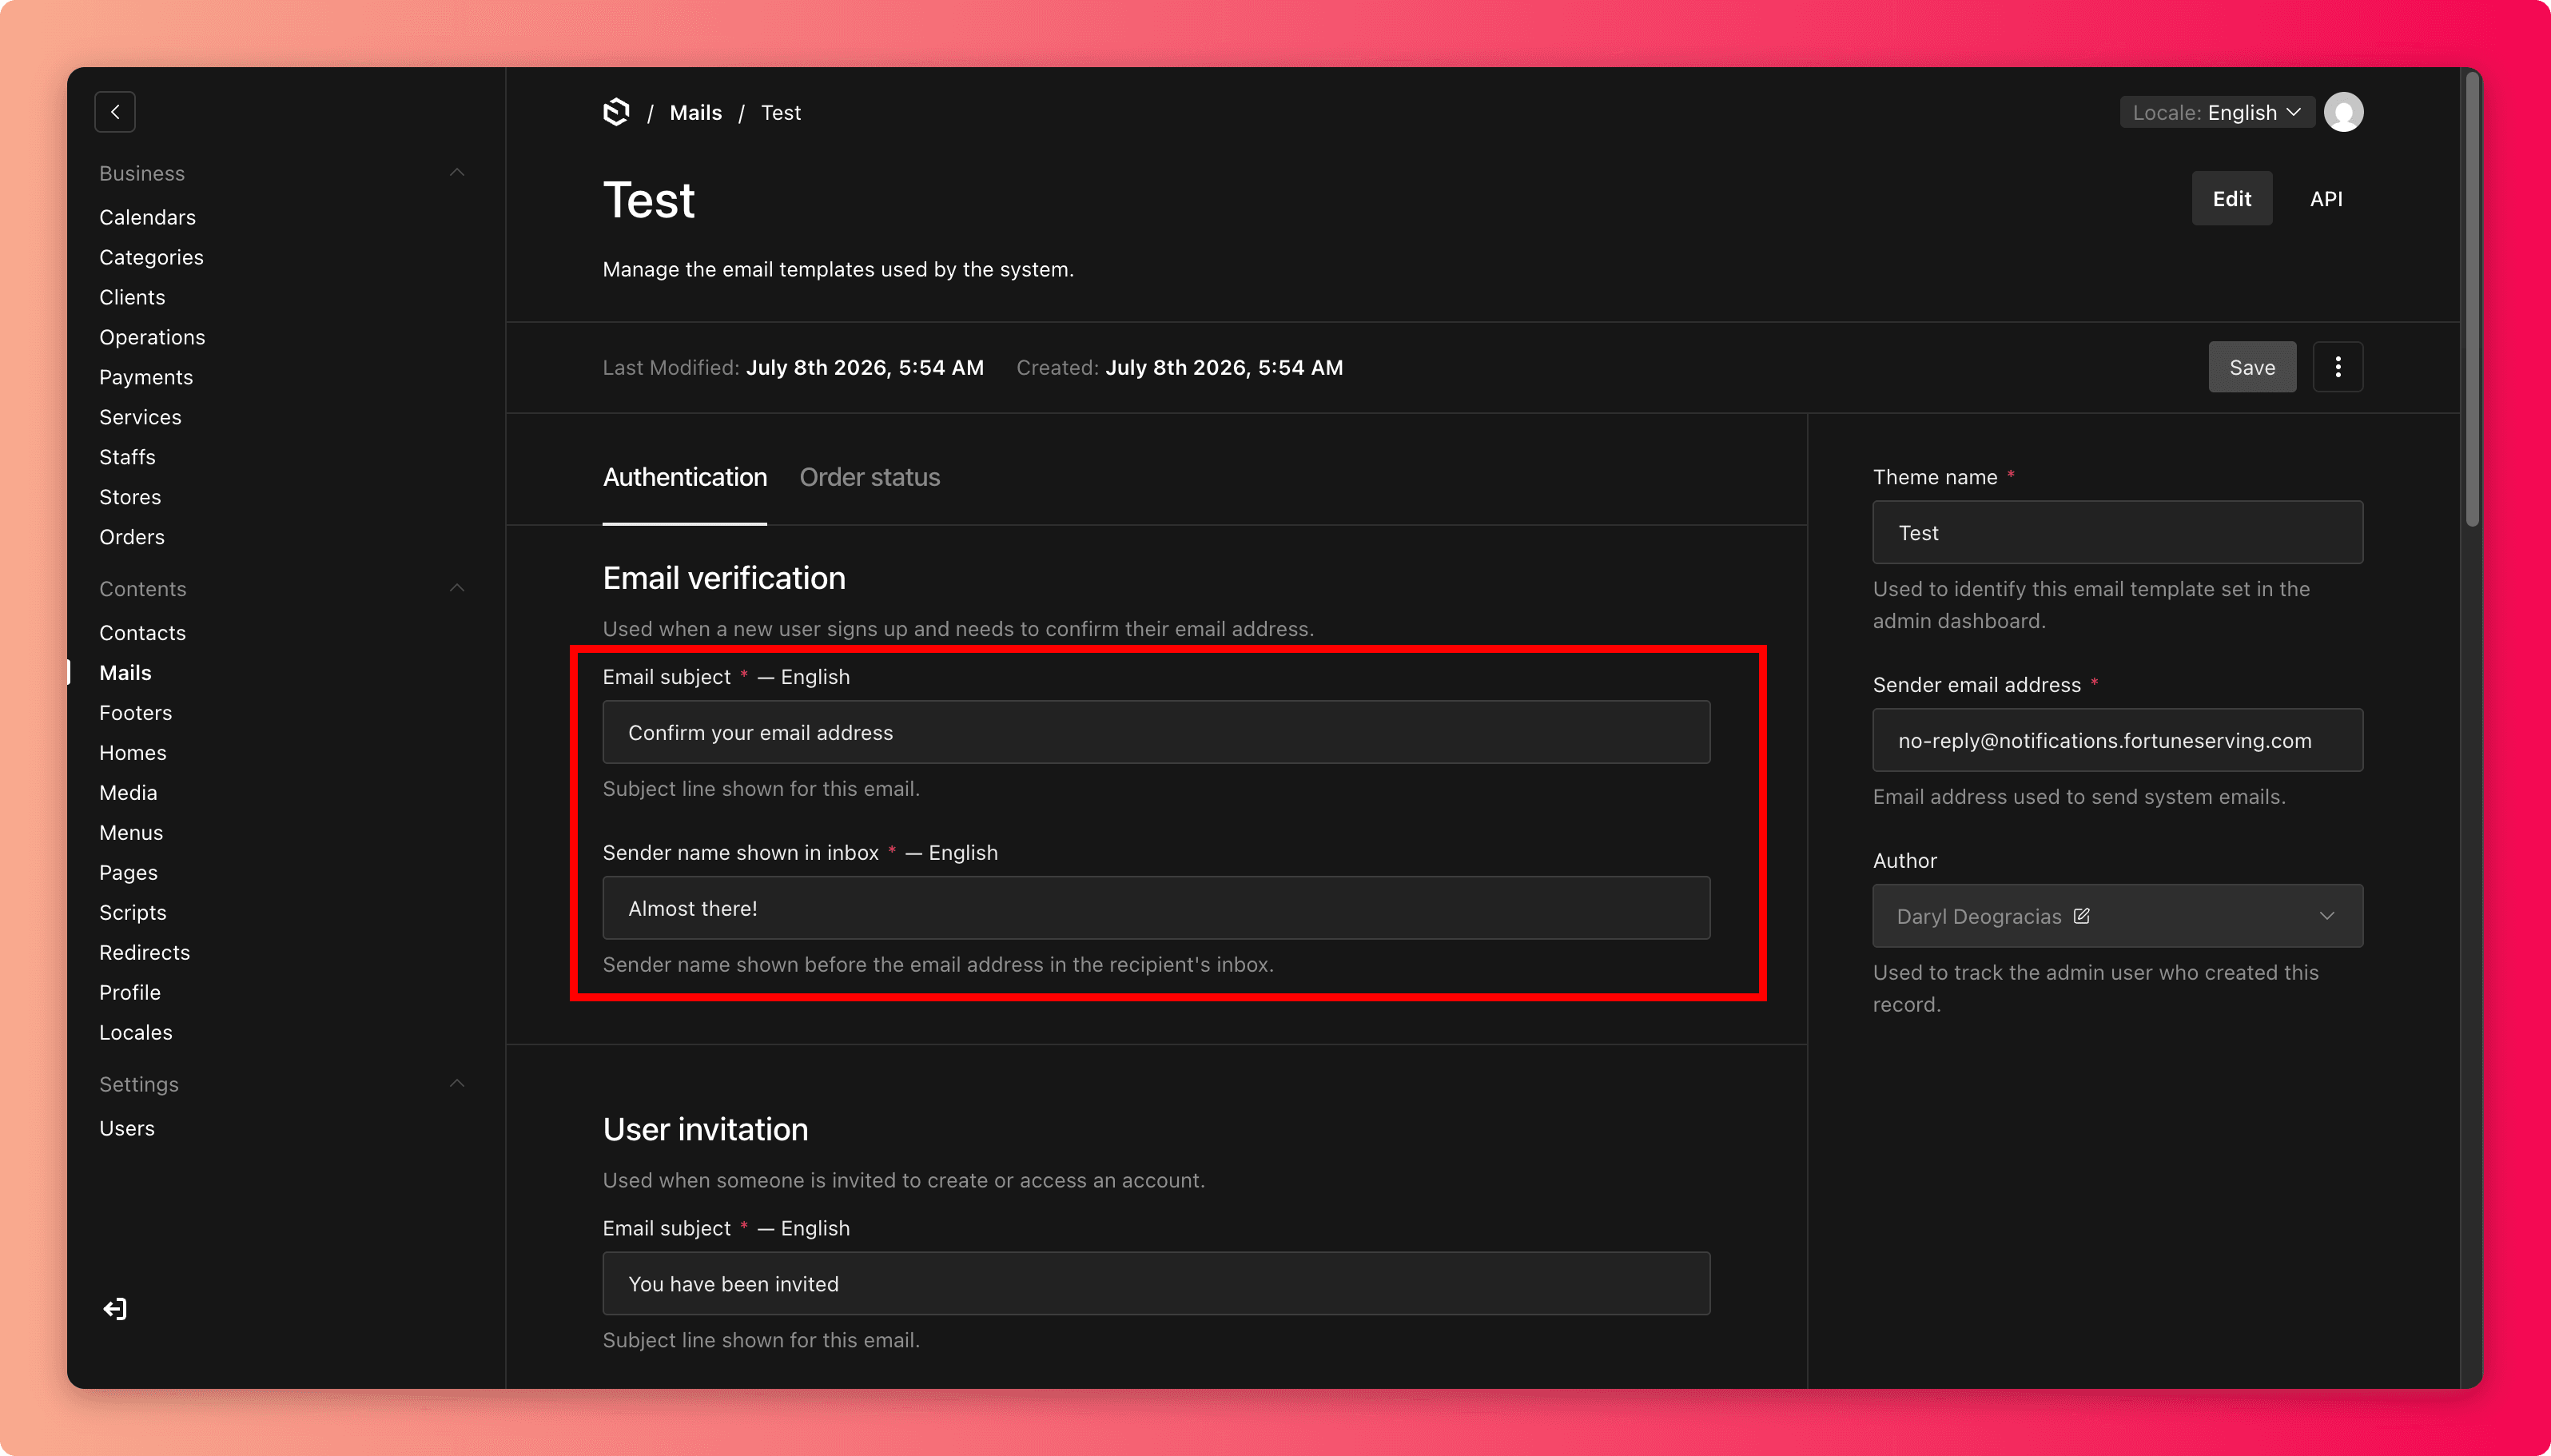
Task: Open the Daryl Deogracias author edit icon
Action: point(2081,916)
